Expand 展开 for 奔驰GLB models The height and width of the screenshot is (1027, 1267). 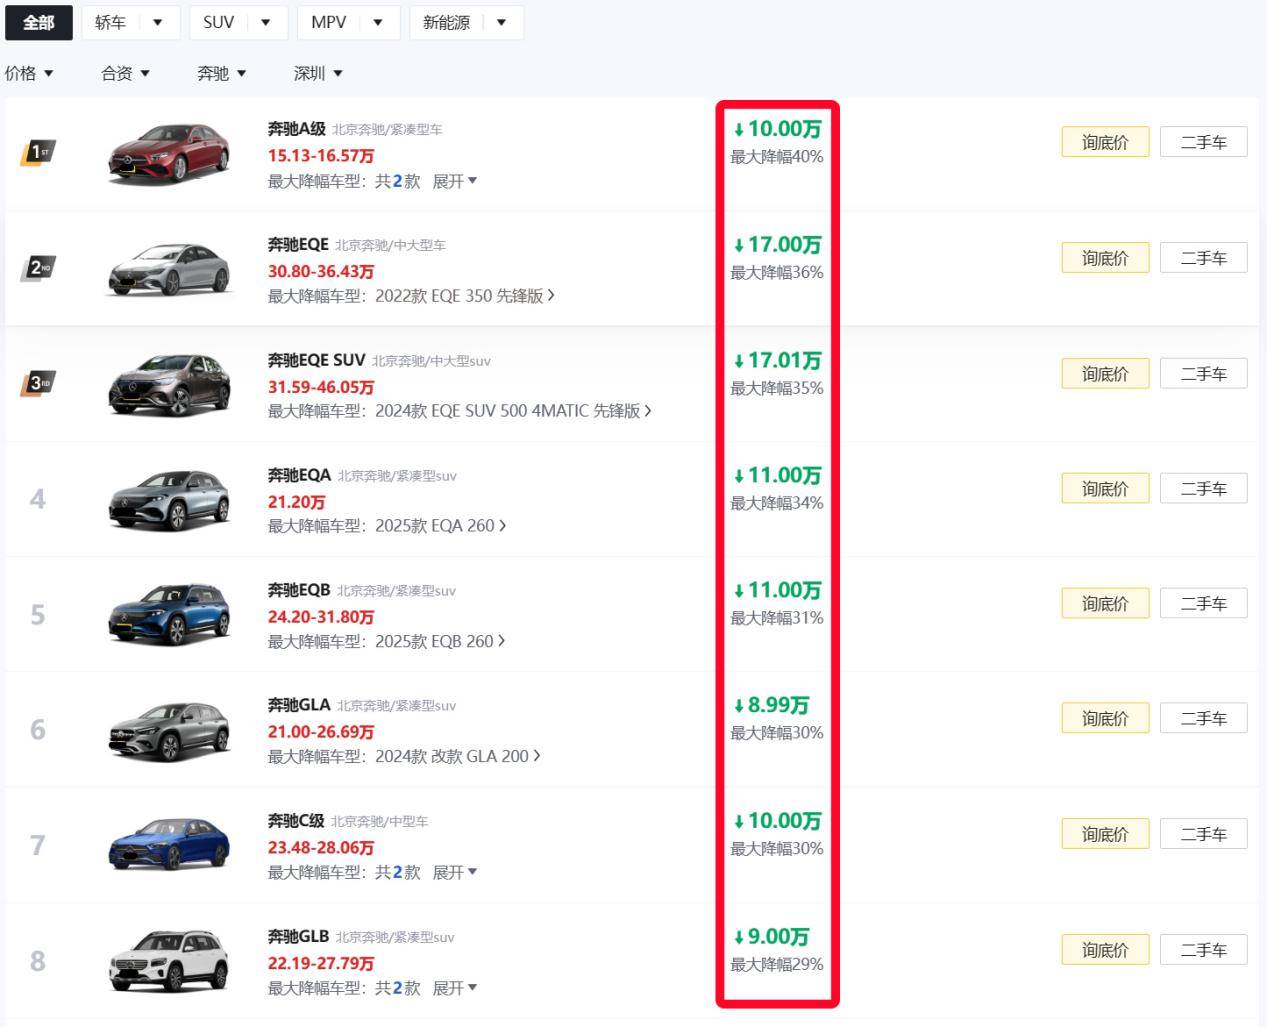point(455,988)
